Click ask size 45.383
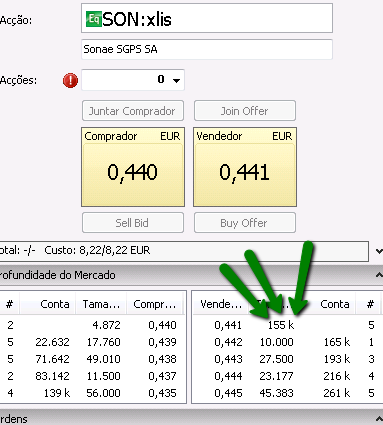 tap(277, 393)
